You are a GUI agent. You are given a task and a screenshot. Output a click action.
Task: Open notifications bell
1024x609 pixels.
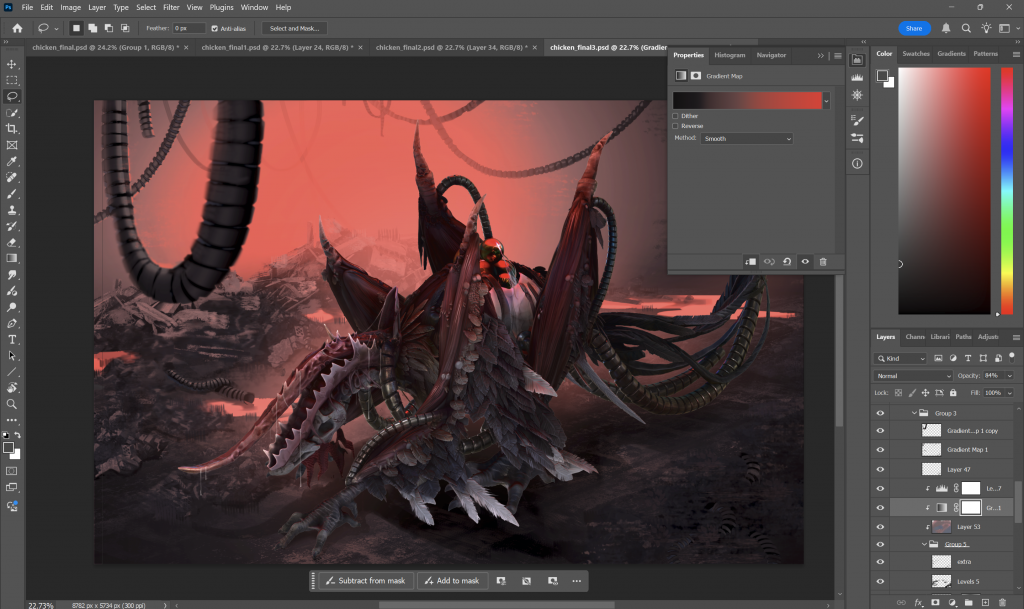click(946, 28)
